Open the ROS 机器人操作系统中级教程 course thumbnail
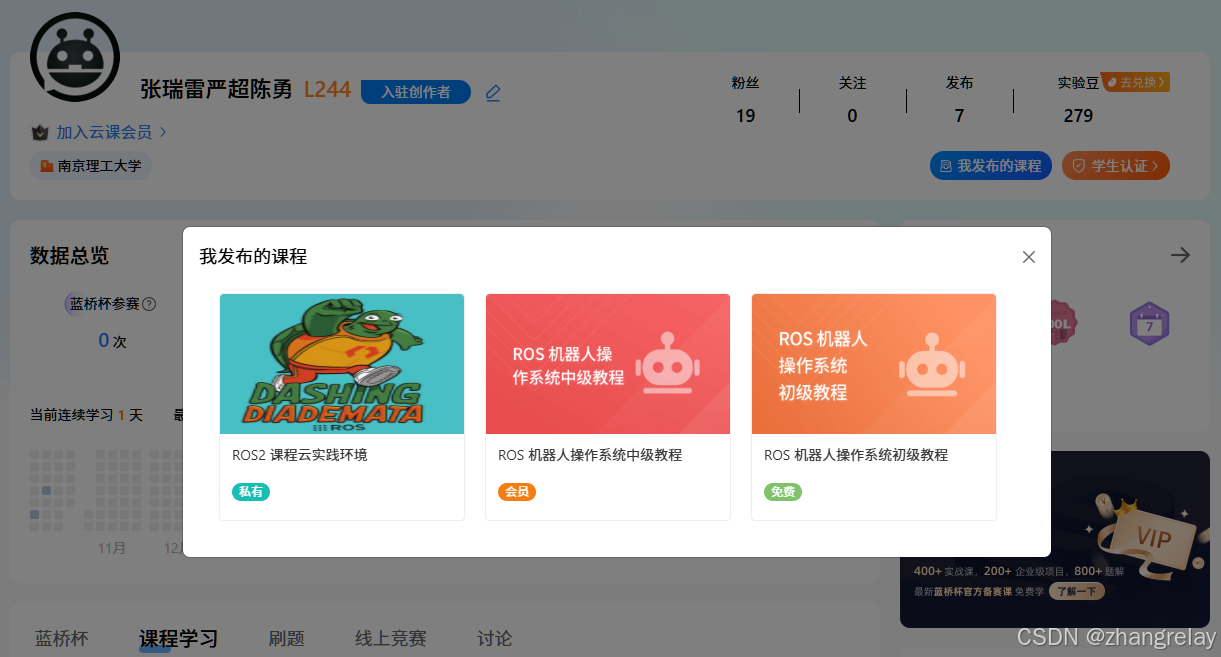The width and height of the screenshot is (1221, 657). tap(608, 364)
